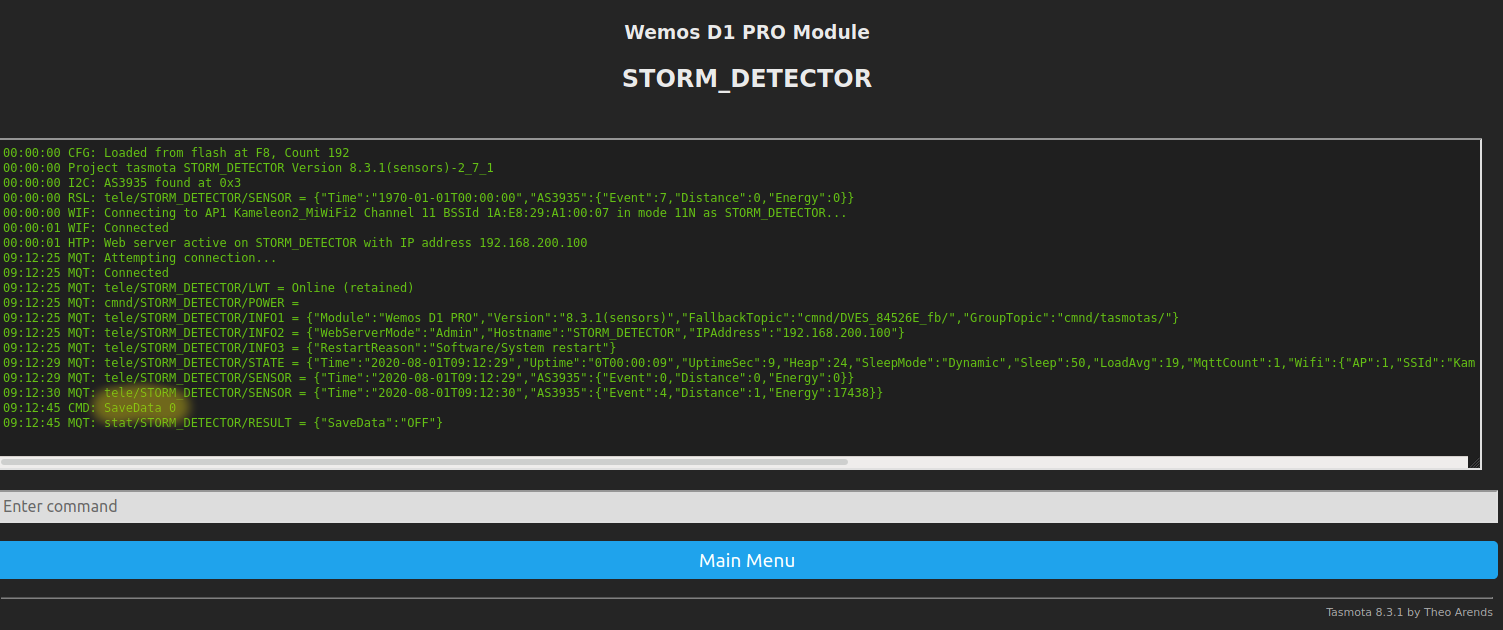Click the INFO1 Module log line

[x=590, y=318]
